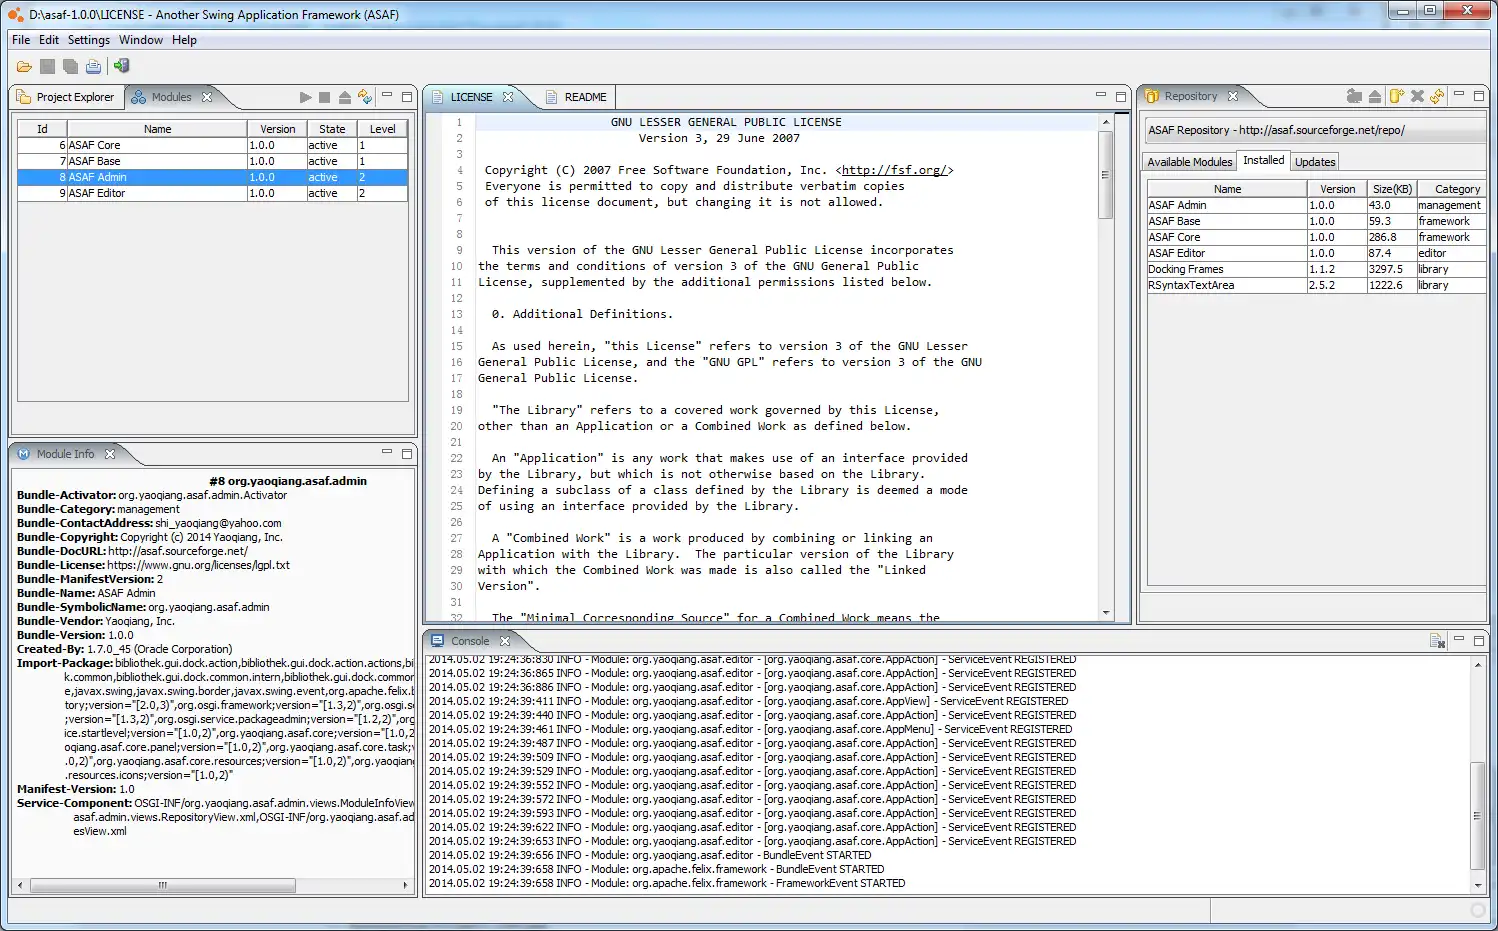The image size is (1498, 931).
Task: Select ASAF Editor row in Modules table
Action: [x=212, y=193]
